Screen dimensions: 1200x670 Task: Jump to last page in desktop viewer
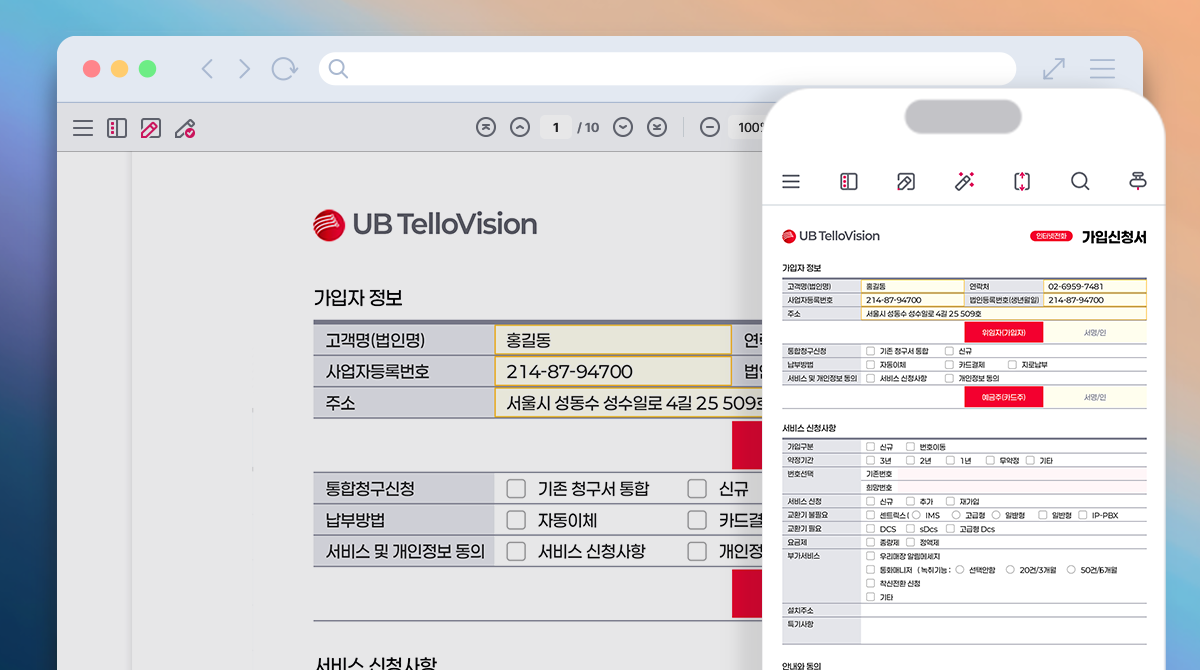(656, 127)
